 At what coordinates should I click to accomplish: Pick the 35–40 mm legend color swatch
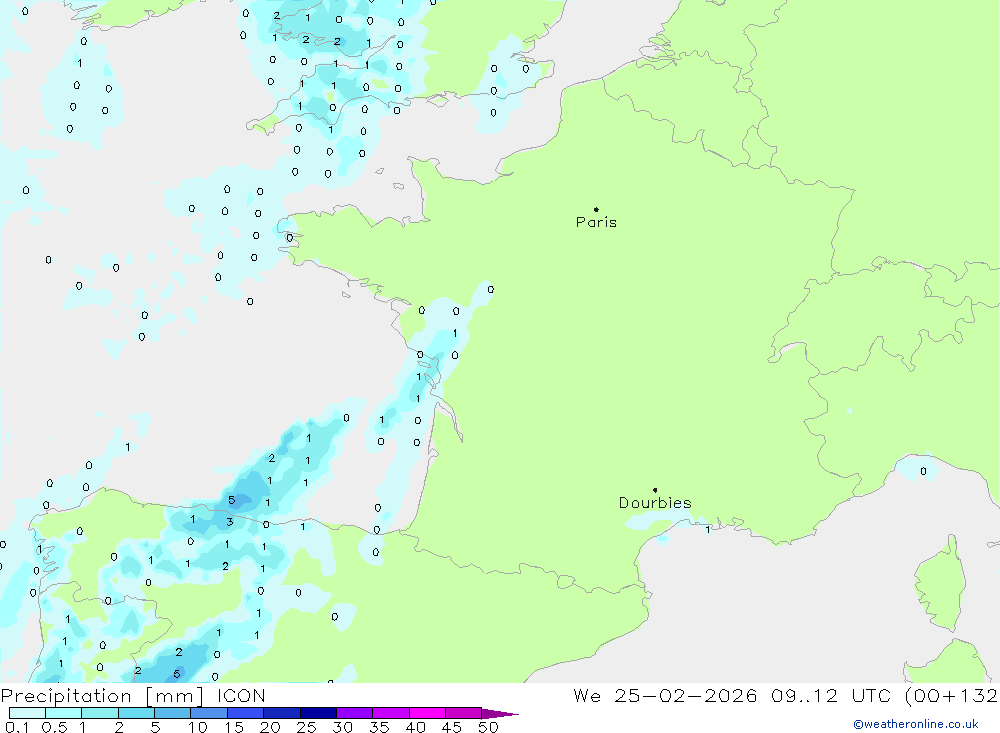coord(391,713)
